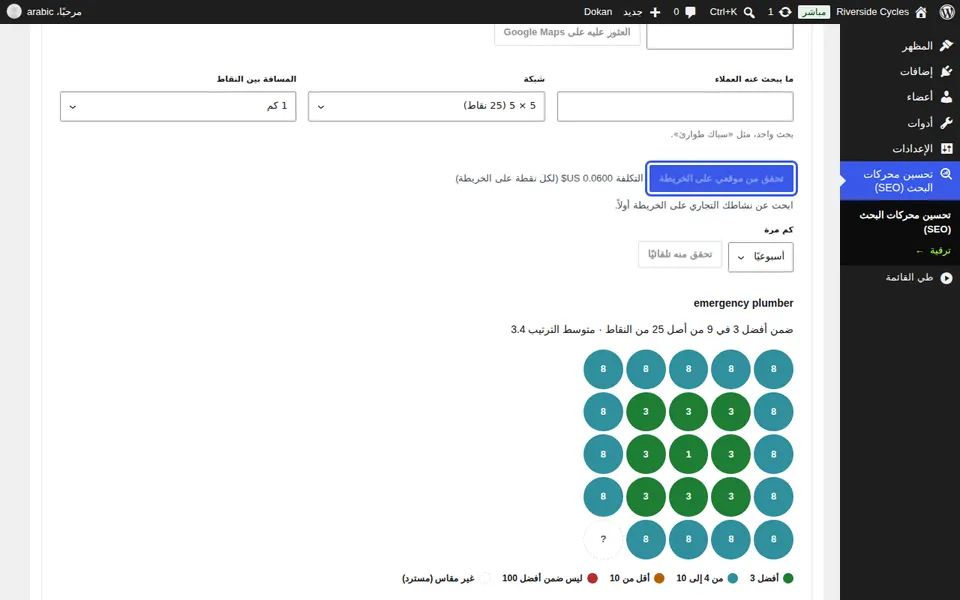This screenshot has width=960, height=600.
Task: Open the Dokan admin bar item
Action: 598,12
